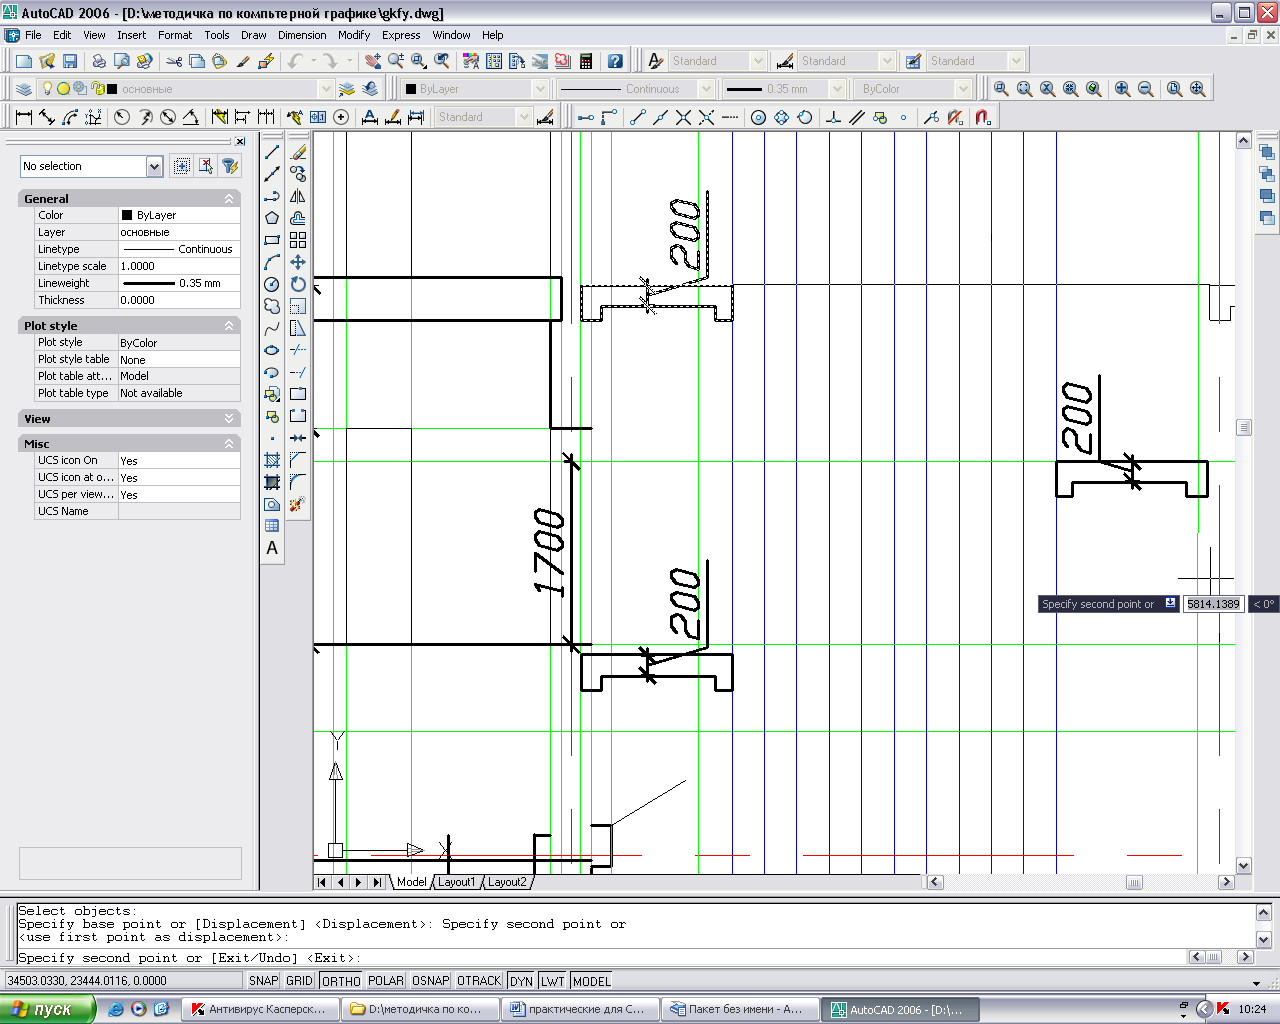The width and height of the screenshot is (1280, 1024).
Task: Click the пуск Start button
Action: coord(47,1009)
